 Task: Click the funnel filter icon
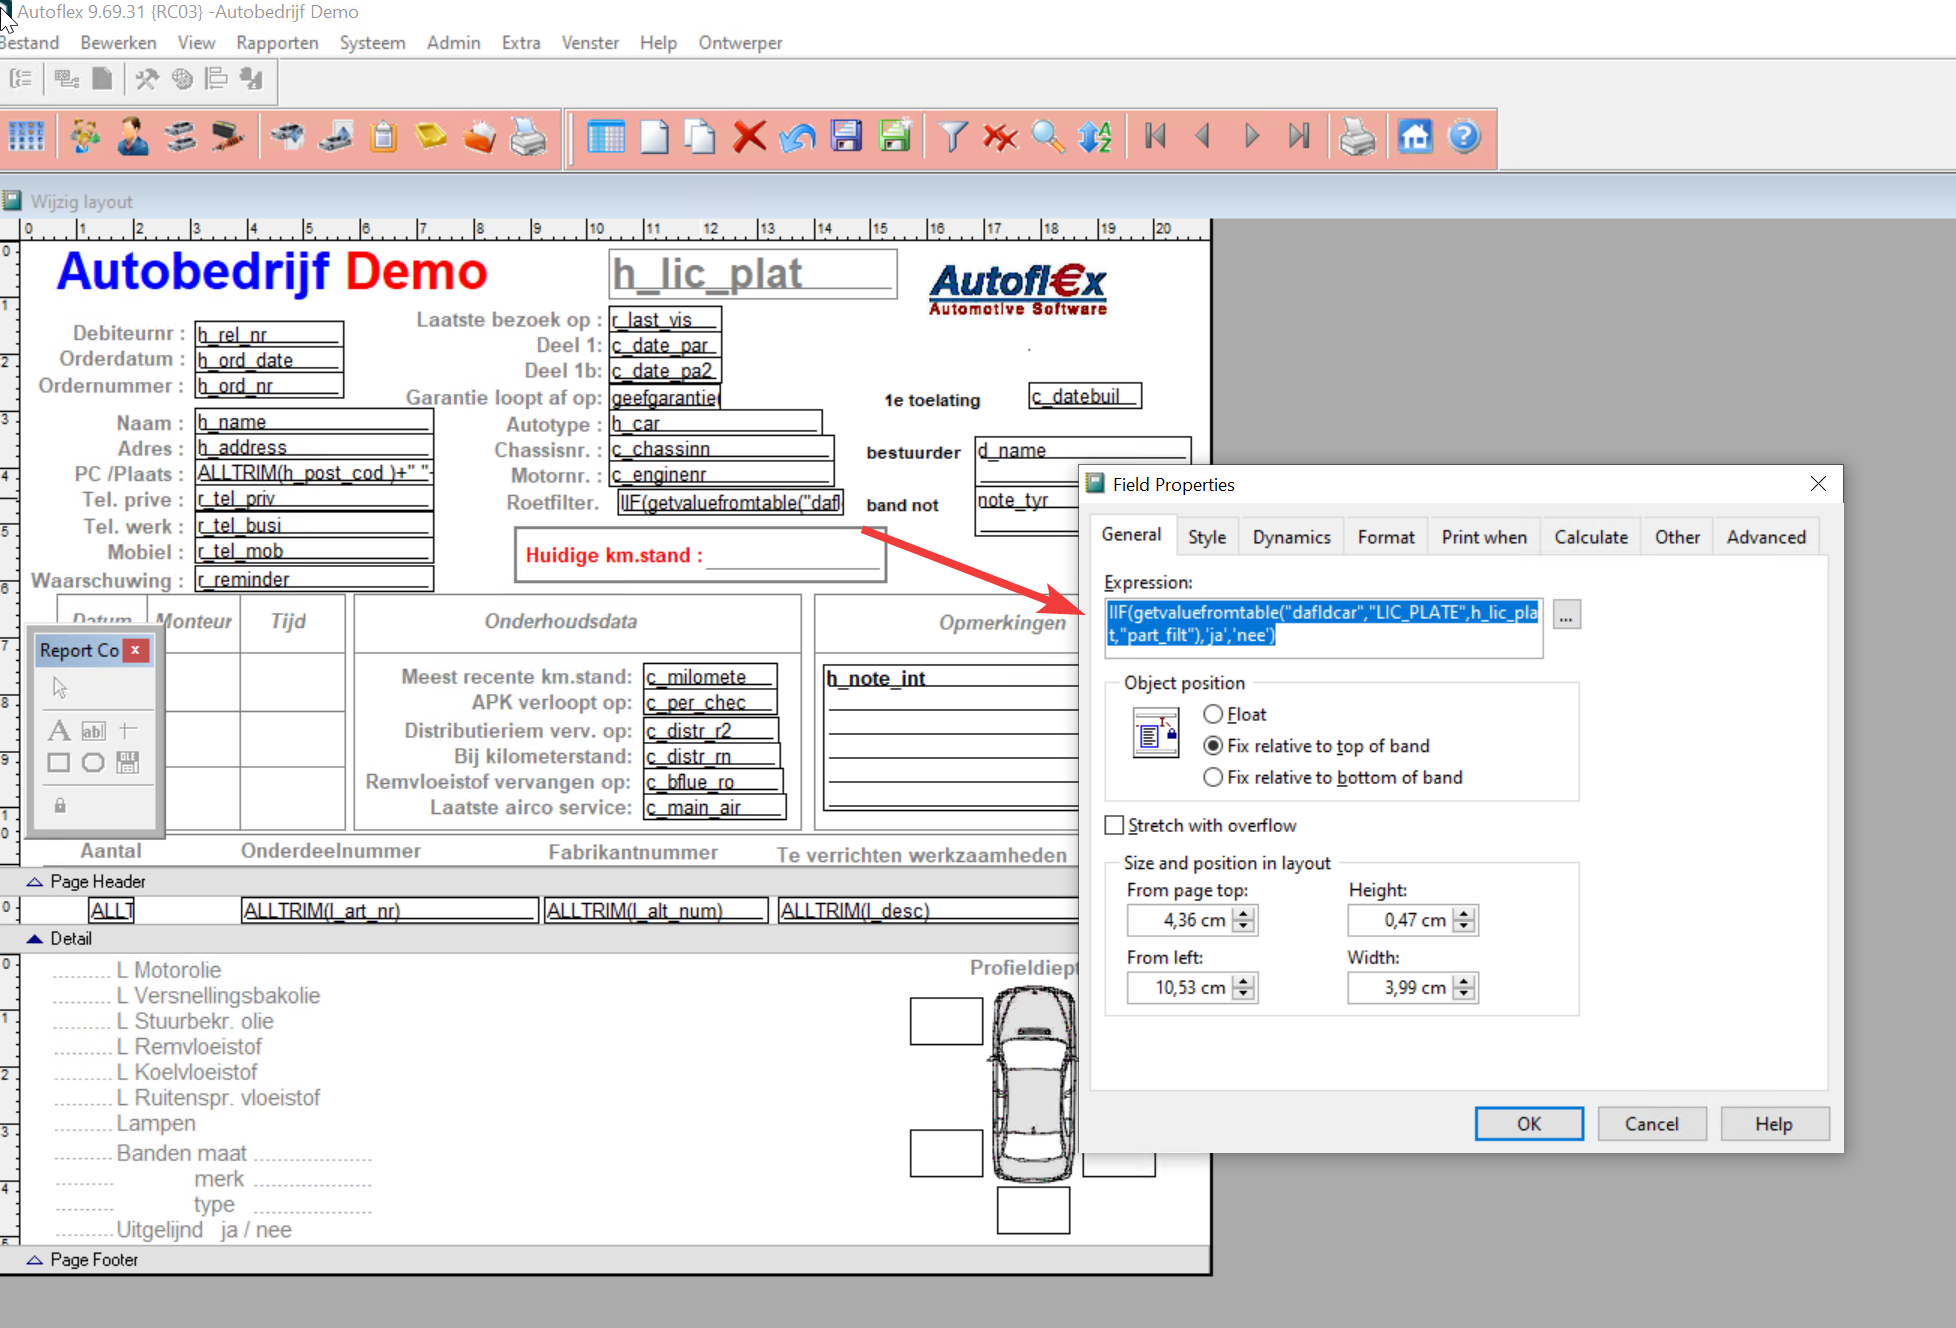click(x=953, y=136)
